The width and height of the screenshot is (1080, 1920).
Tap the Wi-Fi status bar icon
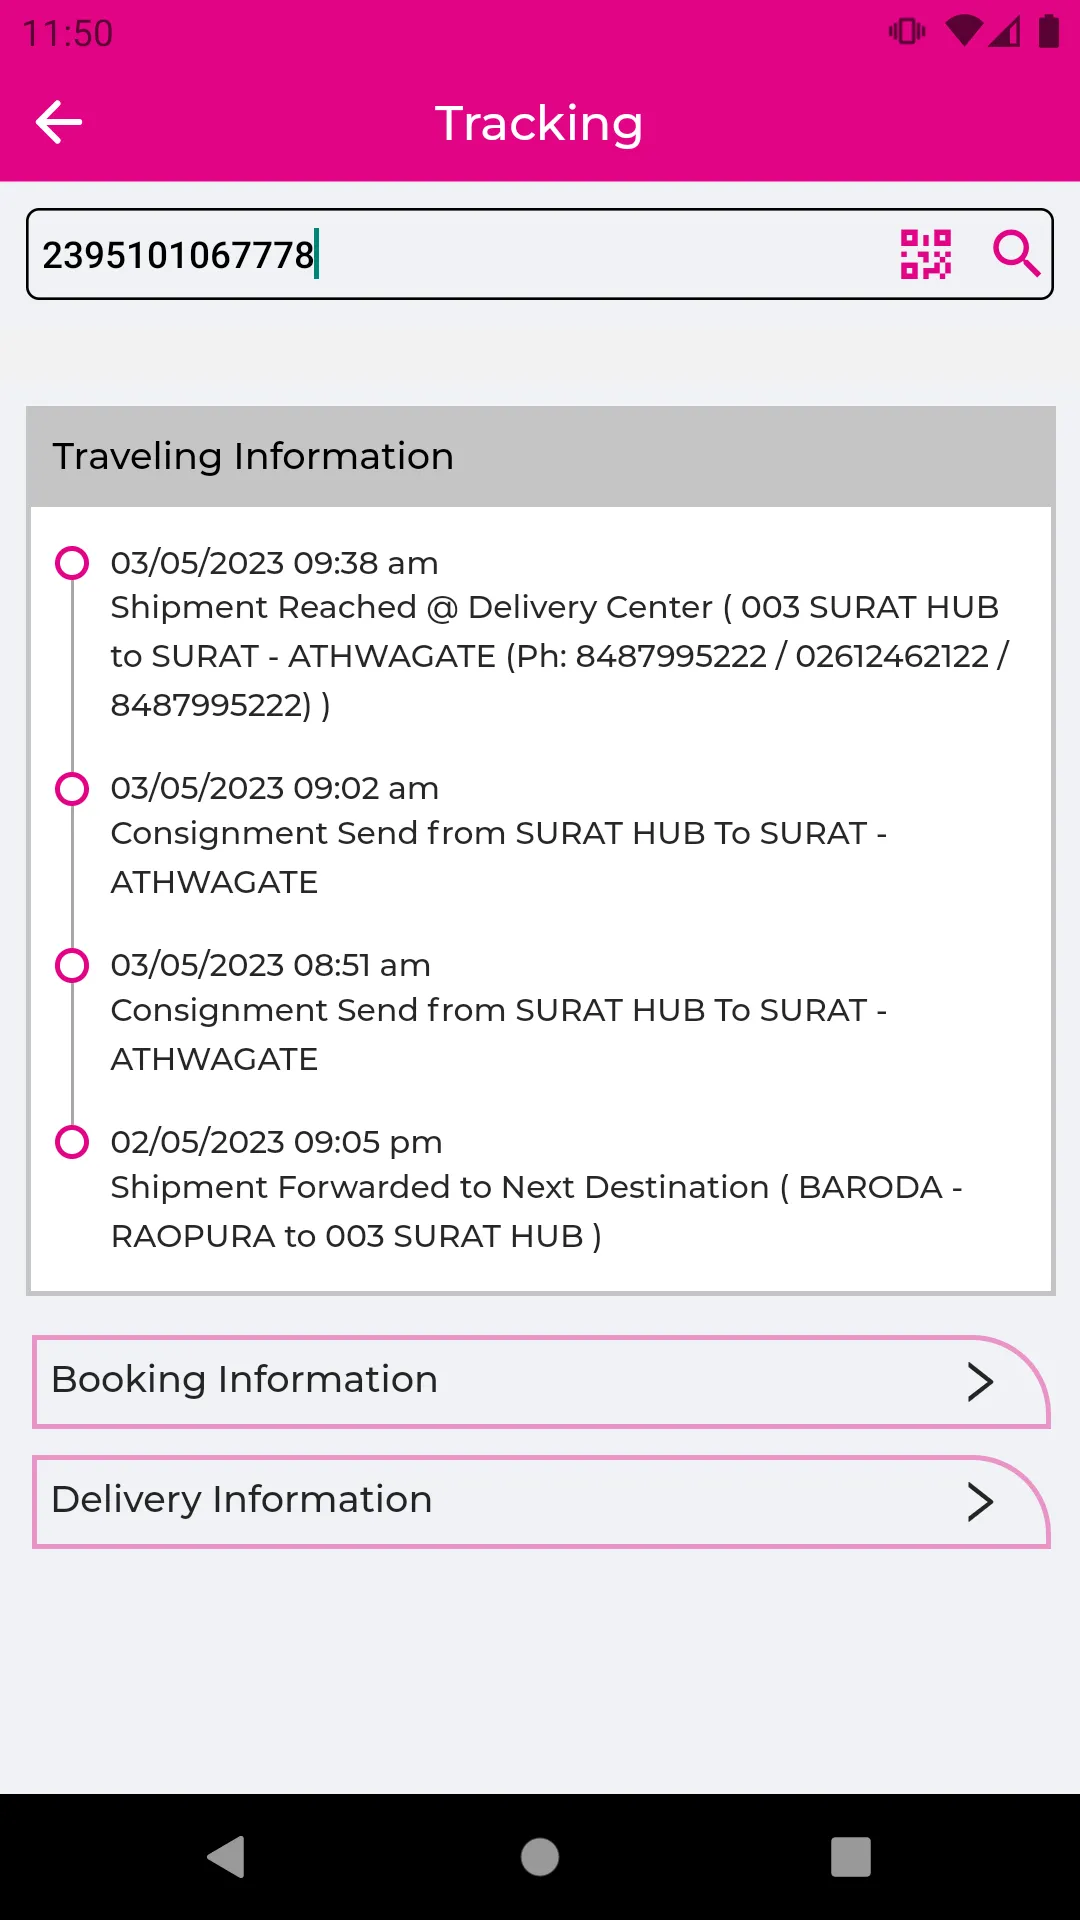click(x=964, y=32)
